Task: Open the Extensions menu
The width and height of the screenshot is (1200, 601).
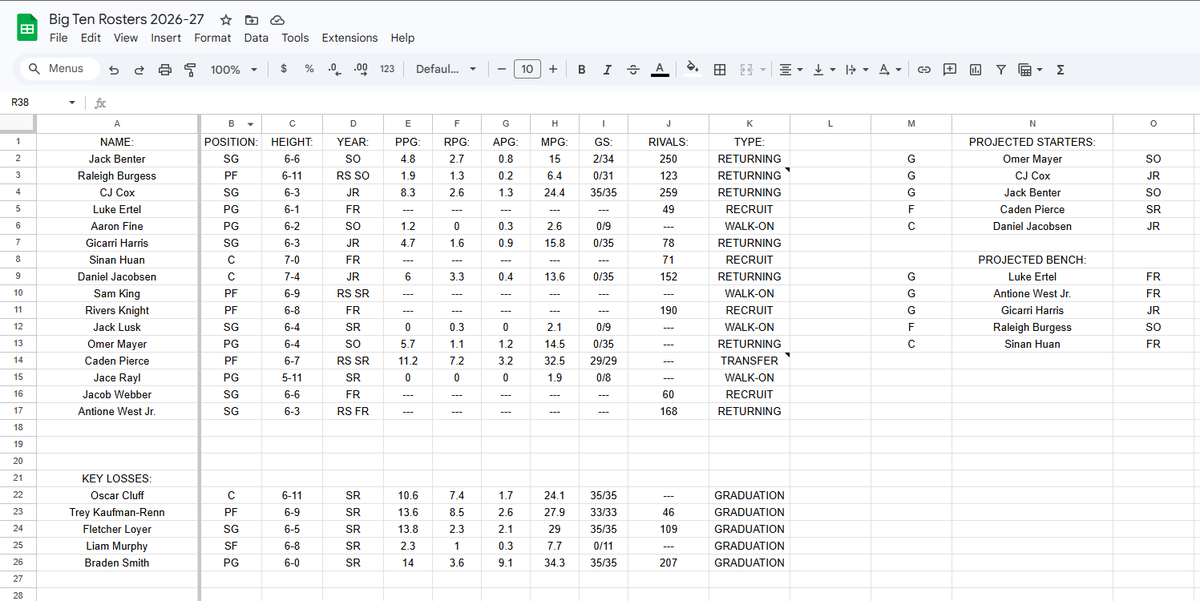Action: coord(350,38)
